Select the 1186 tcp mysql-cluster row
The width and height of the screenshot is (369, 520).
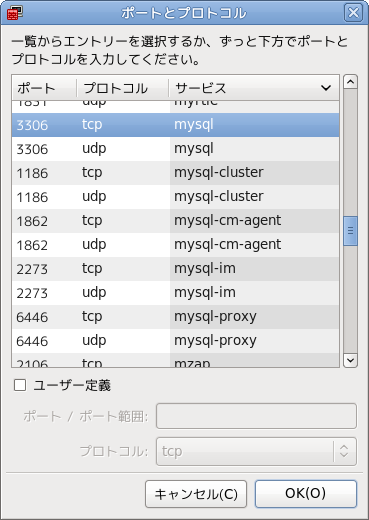click(x=175, y=173)
